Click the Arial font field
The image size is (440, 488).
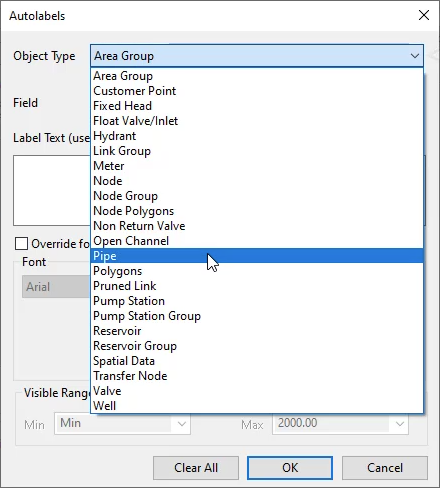coord(56,287)
